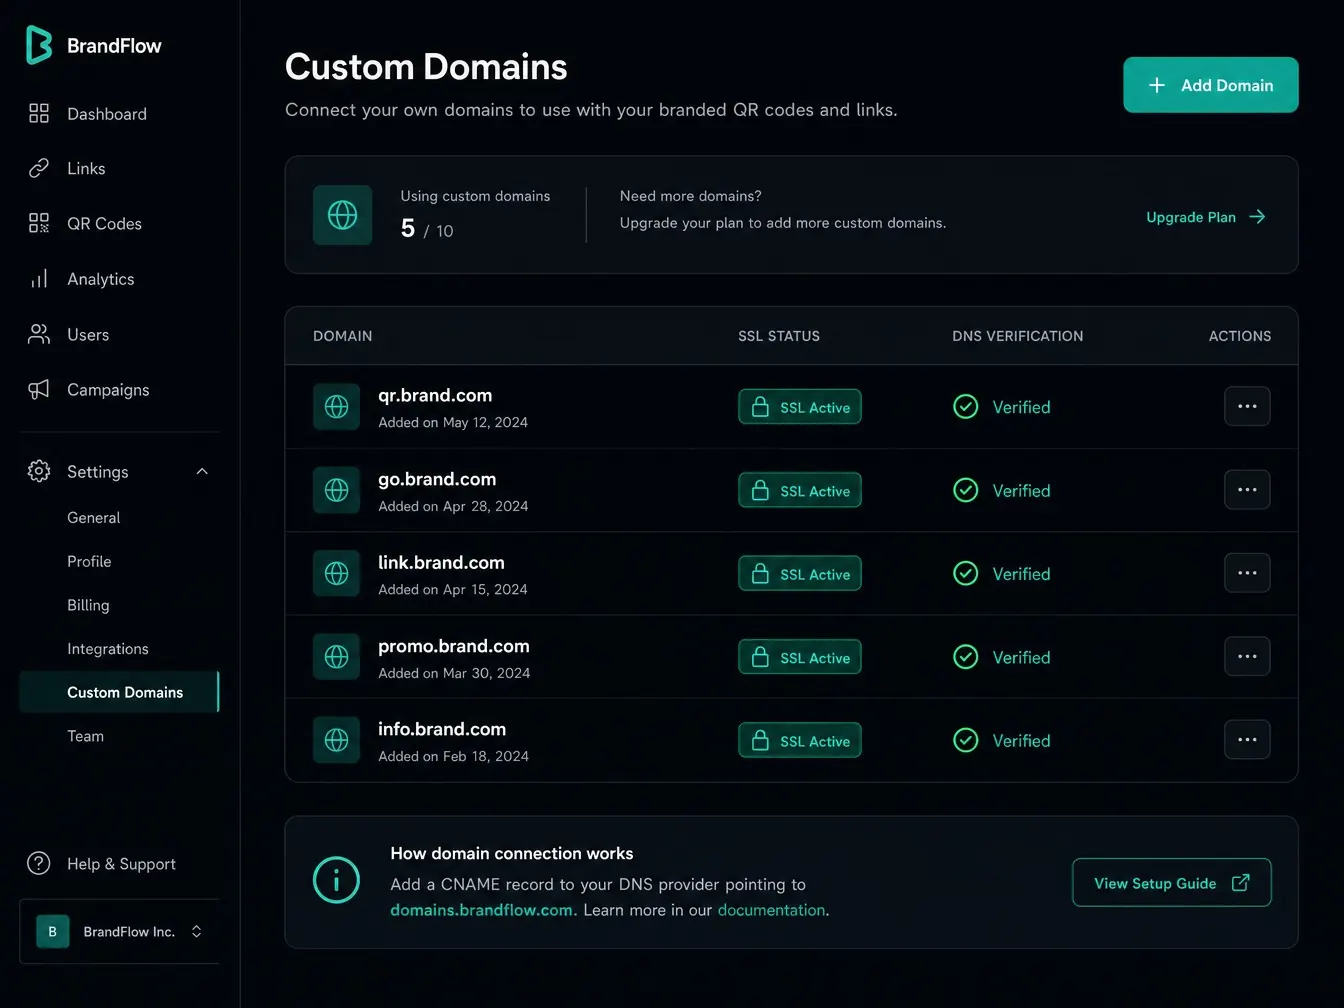Click verified checkmark icon for promo.brand.com

pyautogui.click(x=966, y=657)
